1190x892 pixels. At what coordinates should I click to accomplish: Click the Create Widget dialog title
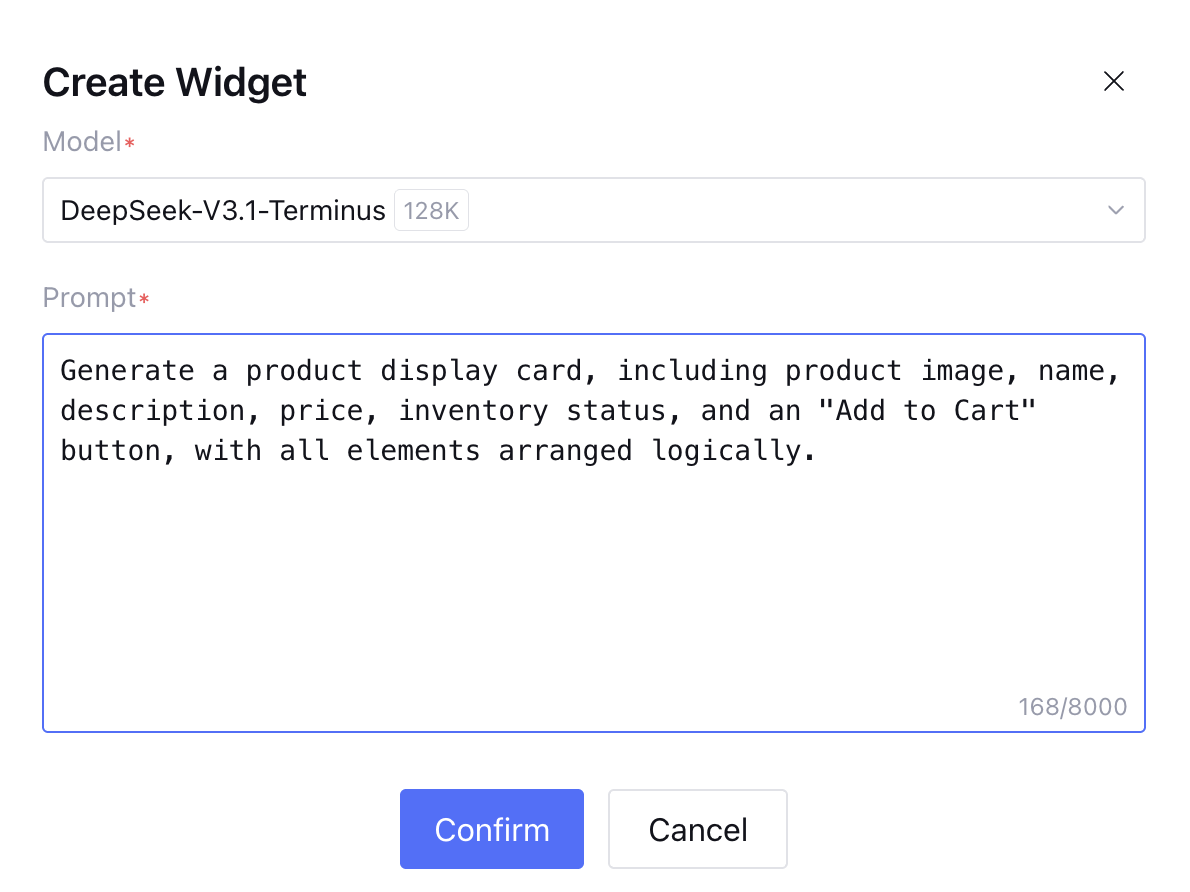click(x=175, y=82)
